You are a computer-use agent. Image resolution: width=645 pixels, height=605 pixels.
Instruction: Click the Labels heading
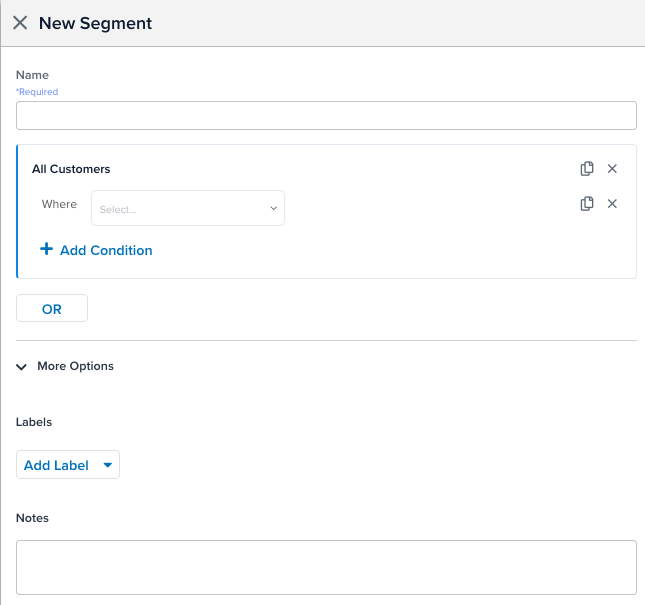[x=34, y=422]
